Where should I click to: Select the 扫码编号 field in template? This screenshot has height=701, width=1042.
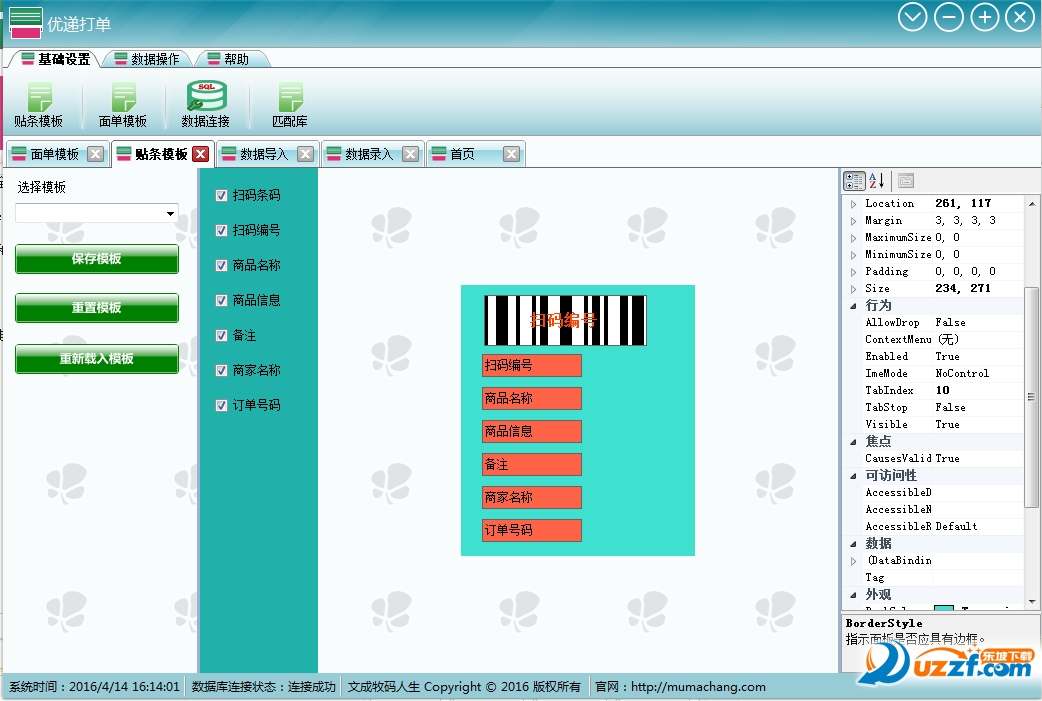(532, 365)
